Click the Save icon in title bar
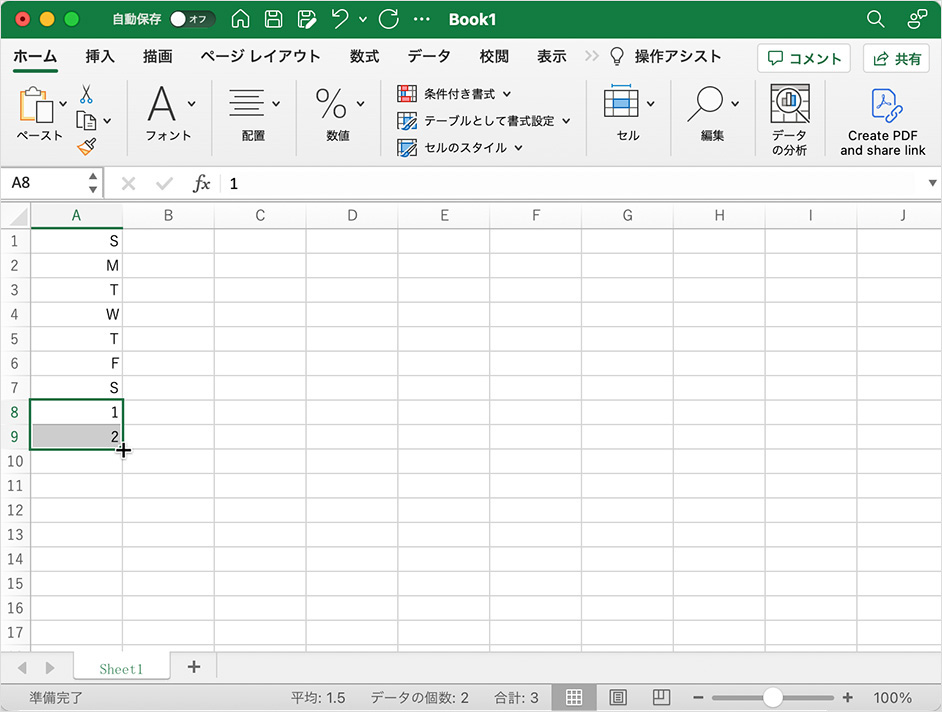This screenshot has width=942, height=712. pyautogui.click(x=274, y=19)
